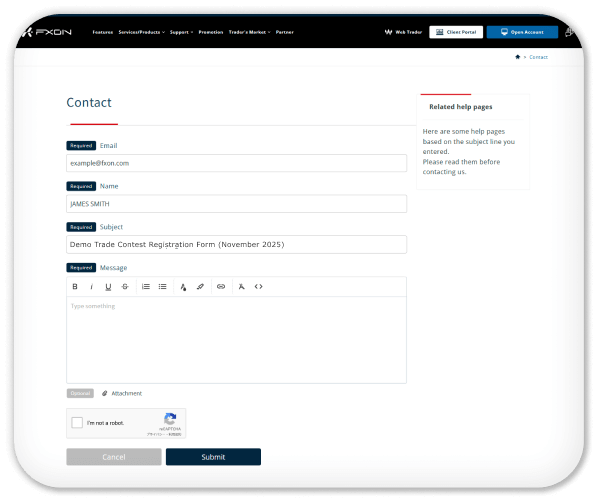This screenshot has height=504, width=600.
Task: Apply strikethrough formatting to message text
Action: (x=125, y=287)
